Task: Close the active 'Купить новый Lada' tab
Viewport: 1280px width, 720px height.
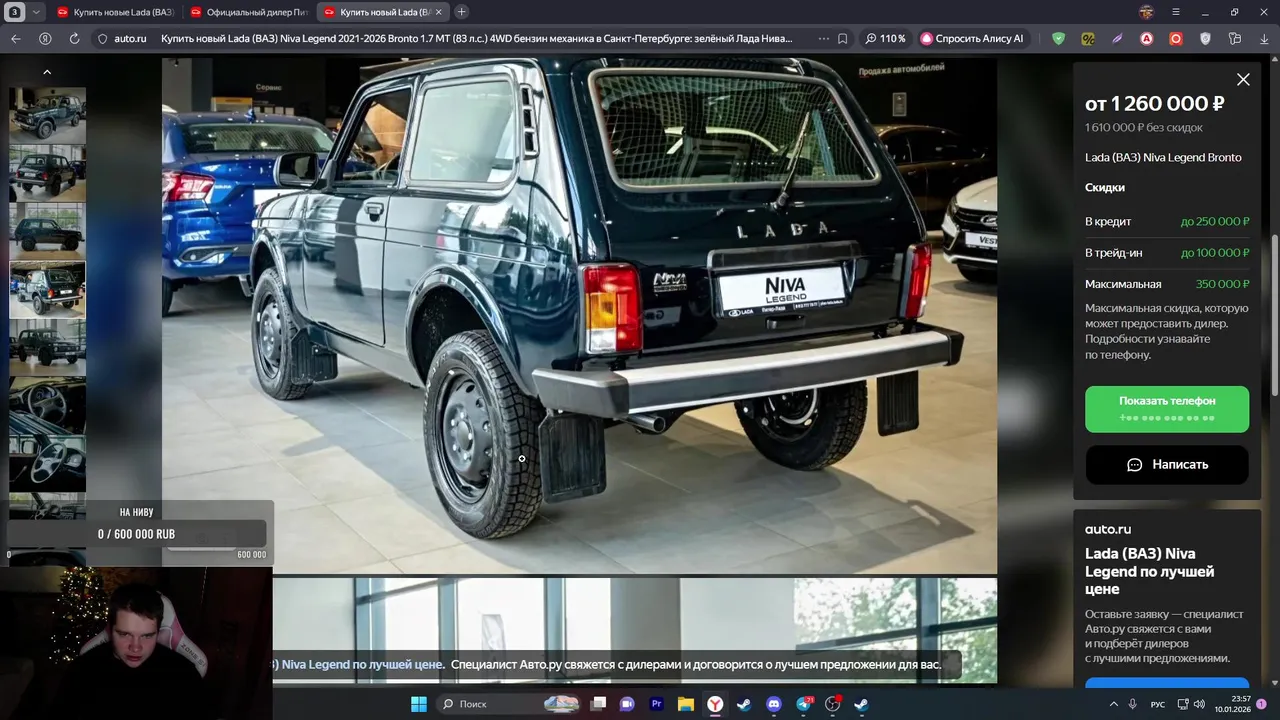Action: click(438, 12)
